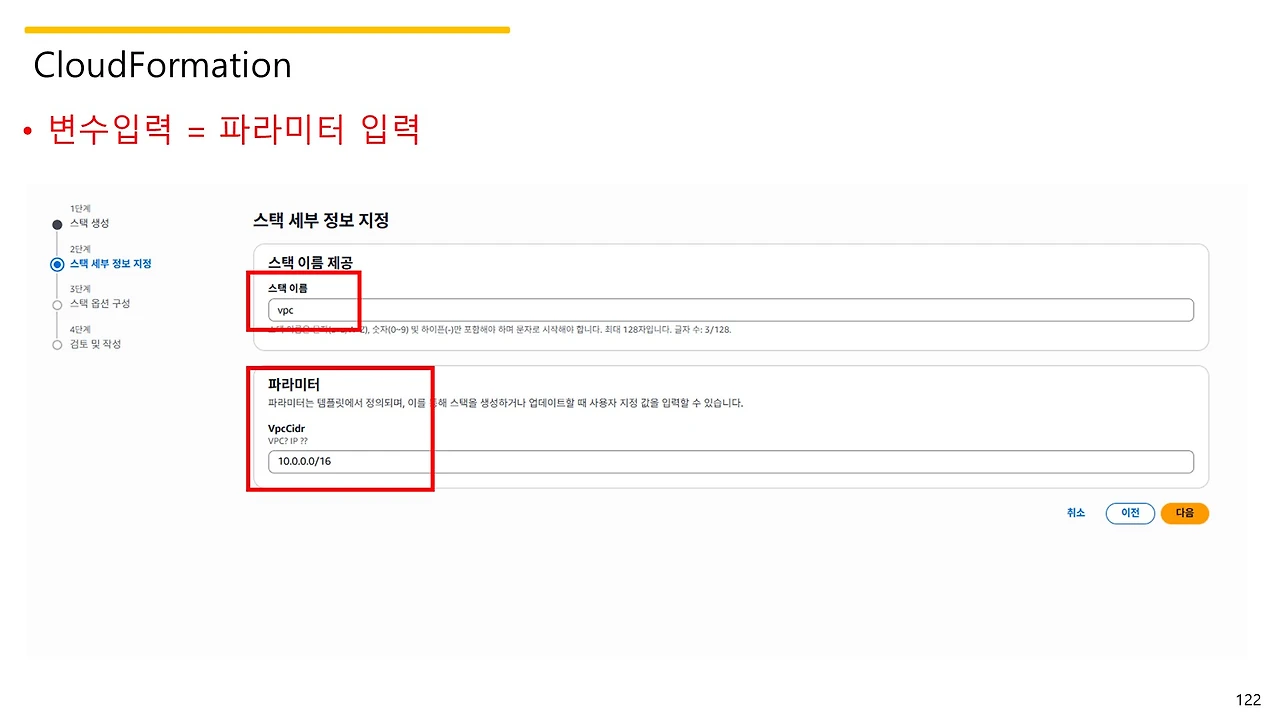Click the 1단계 step label
This screenshot has height=720, width=1280.
pos(80,208)
